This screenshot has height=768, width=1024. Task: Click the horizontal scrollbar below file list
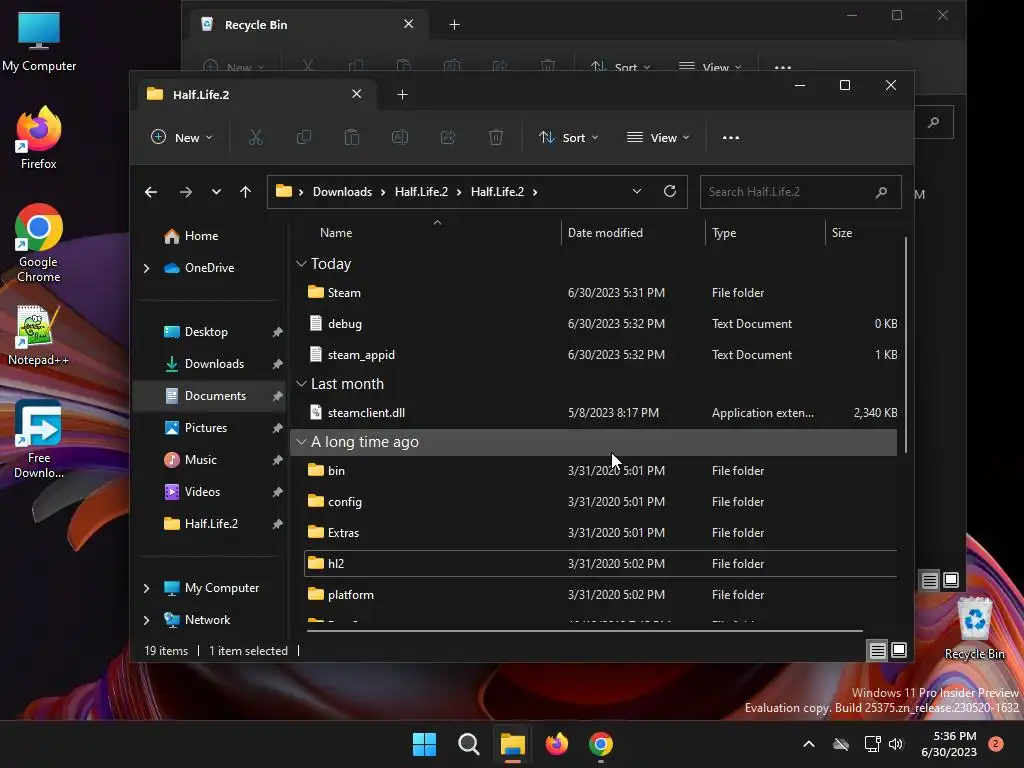coord(584,631)
